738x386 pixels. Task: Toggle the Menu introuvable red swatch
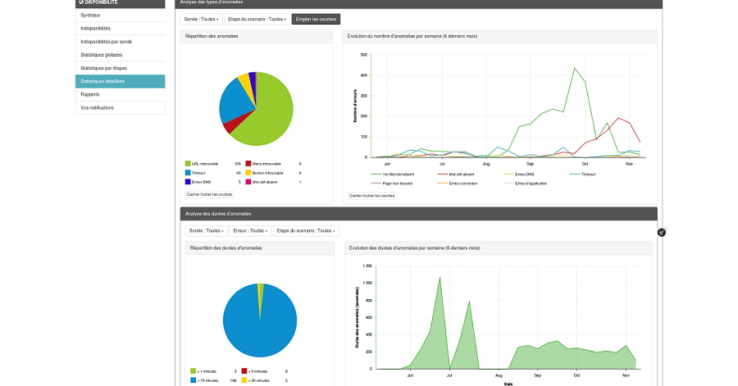248,164
